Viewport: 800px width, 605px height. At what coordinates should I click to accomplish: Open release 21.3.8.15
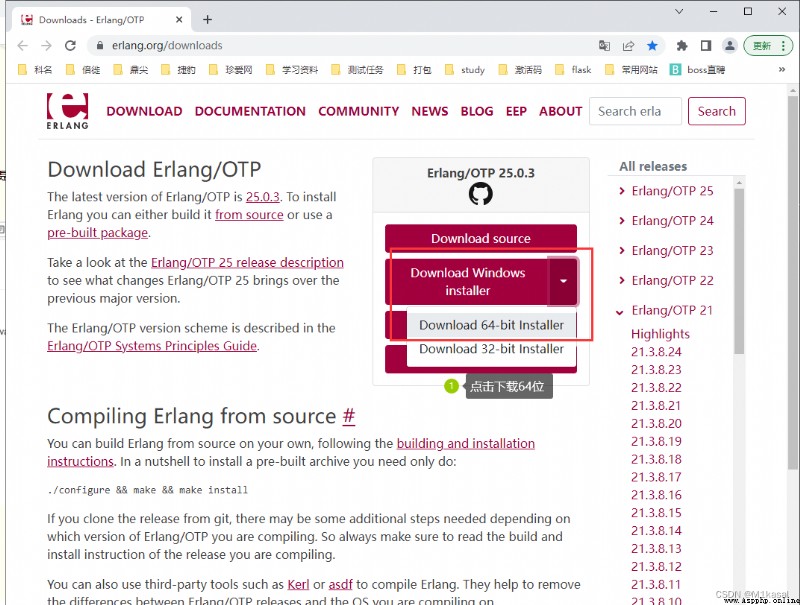[656, 513]
